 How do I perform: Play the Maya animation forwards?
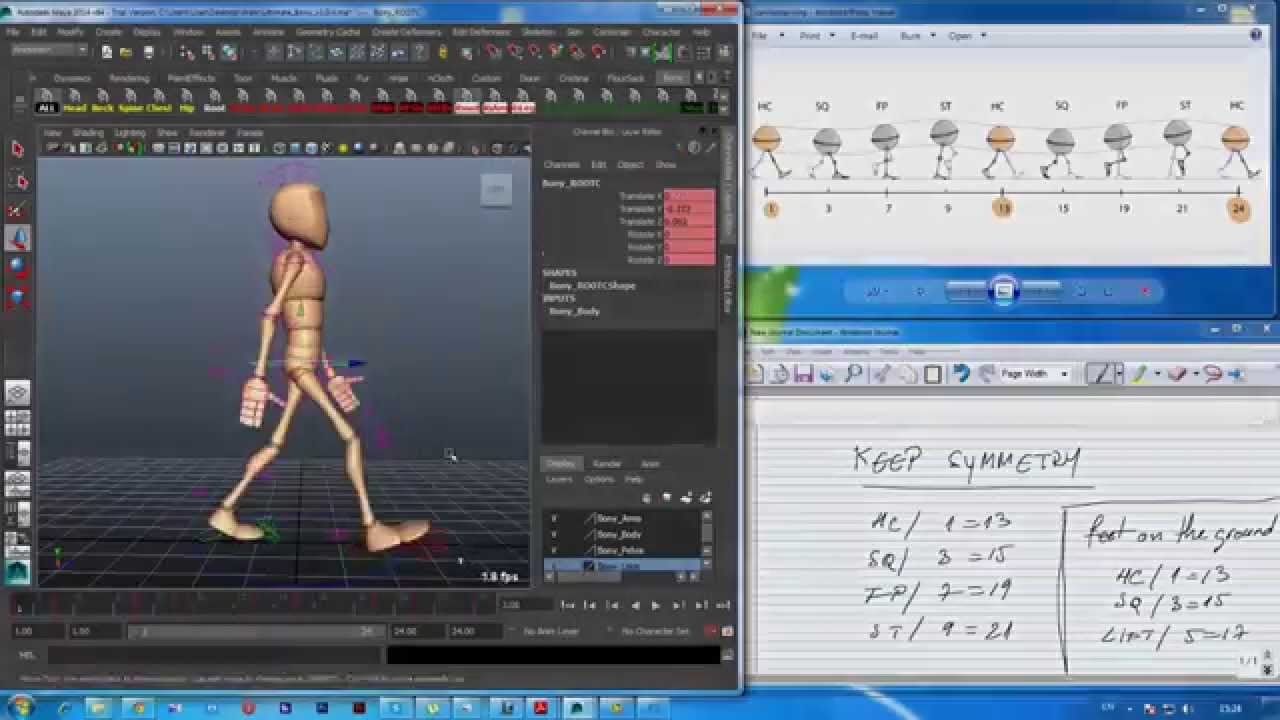(x=656, y=605)
